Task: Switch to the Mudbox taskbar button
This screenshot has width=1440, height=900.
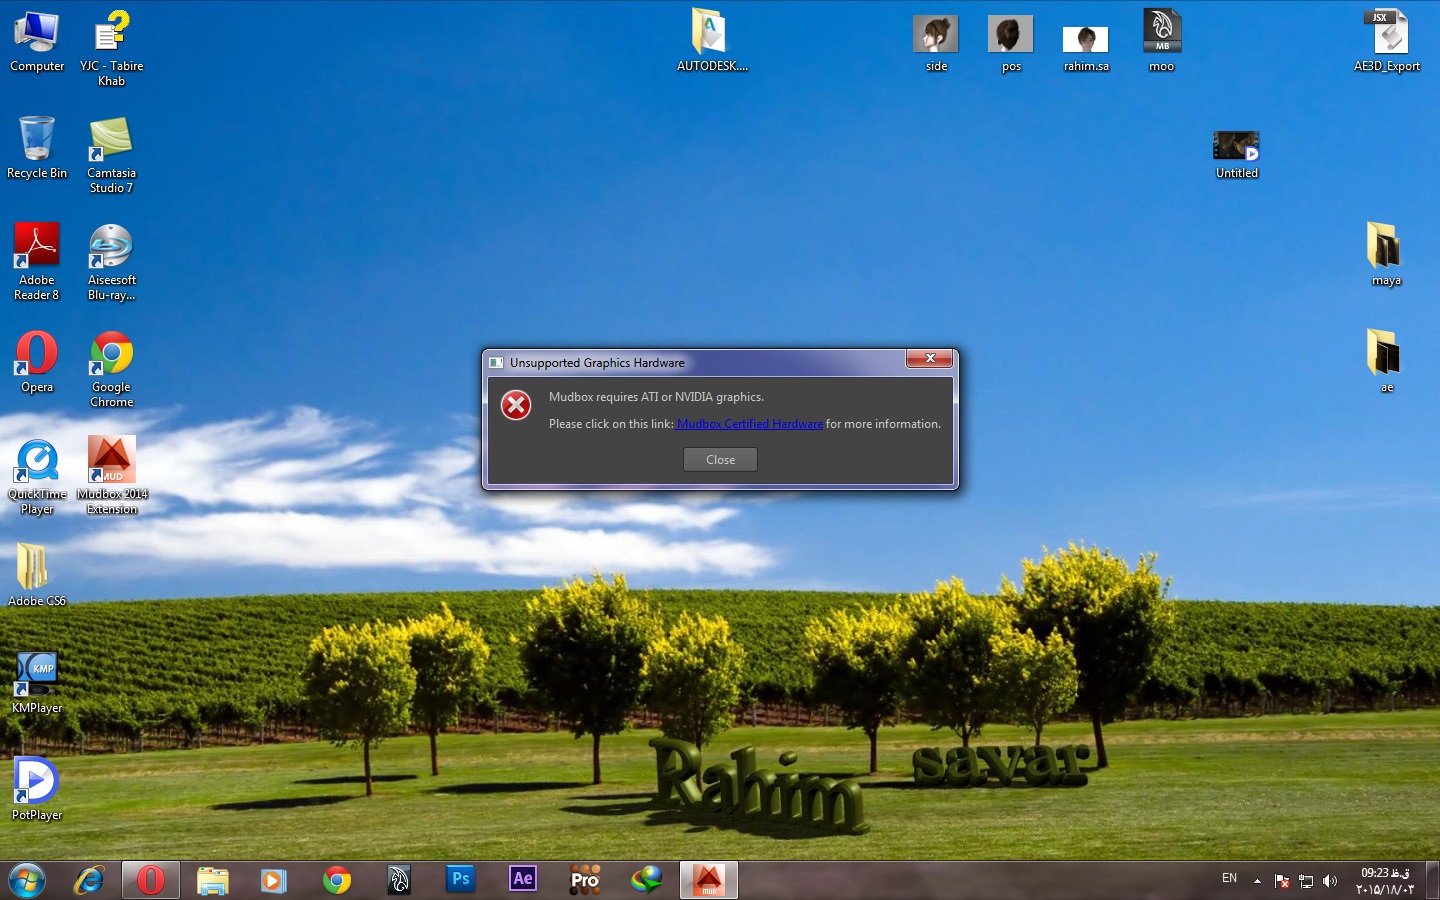Action: (x=709, y=880)
